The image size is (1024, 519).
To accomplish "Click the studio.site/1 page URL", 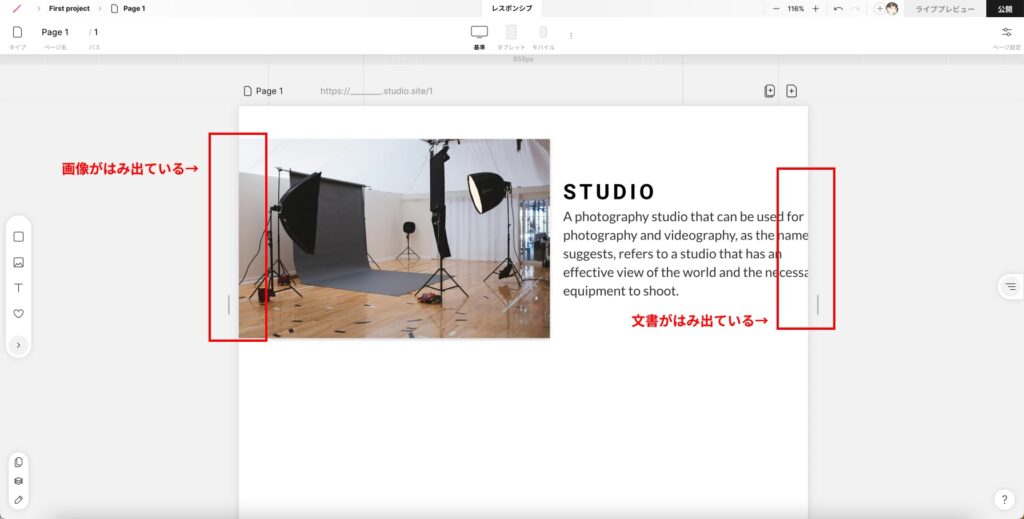I will pyautogui.click(x=376, y=91).
